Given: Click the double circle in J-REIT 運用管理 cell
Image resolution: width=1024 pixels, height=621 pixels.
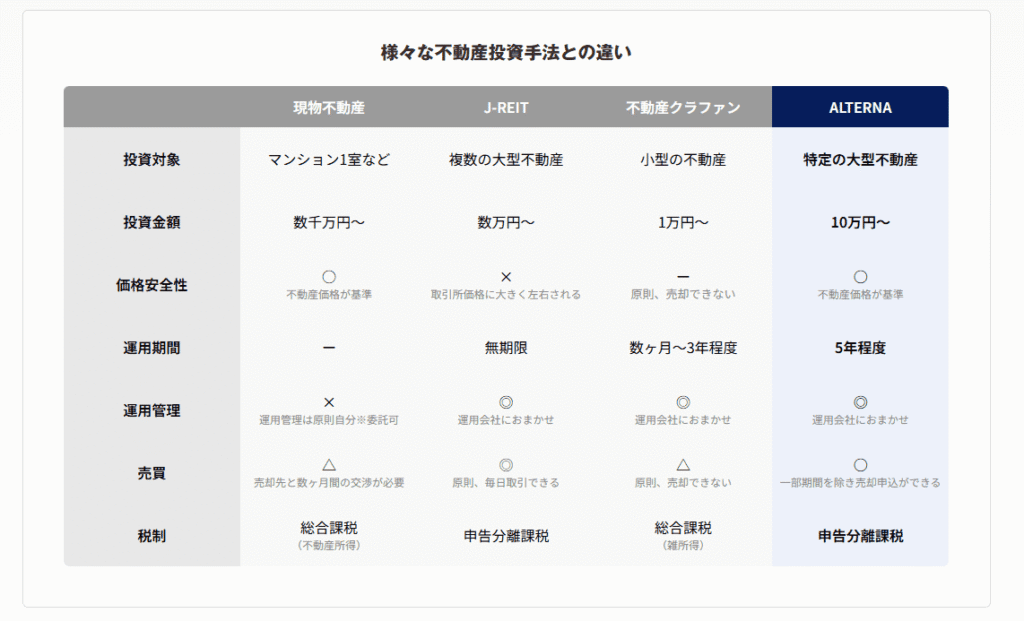Looking at the screenshot, I should 506,402.
